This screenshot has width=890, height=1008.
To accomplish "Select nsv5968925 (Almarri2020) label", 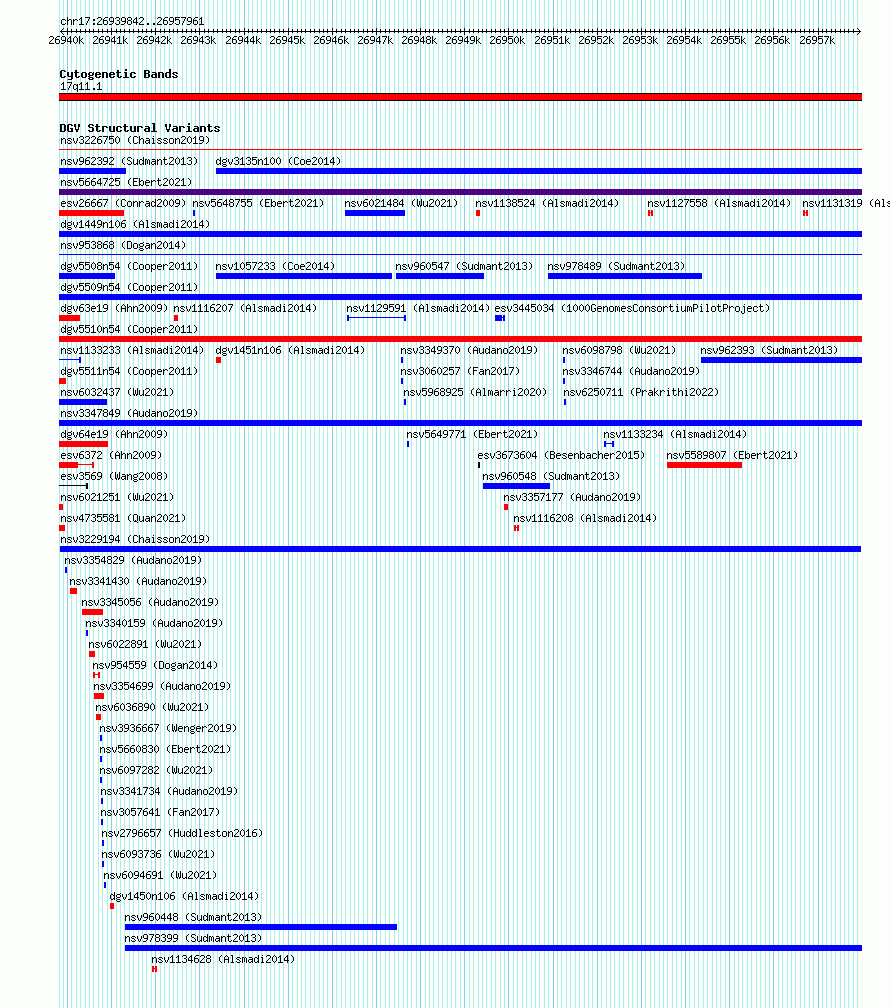I will 475,392.
